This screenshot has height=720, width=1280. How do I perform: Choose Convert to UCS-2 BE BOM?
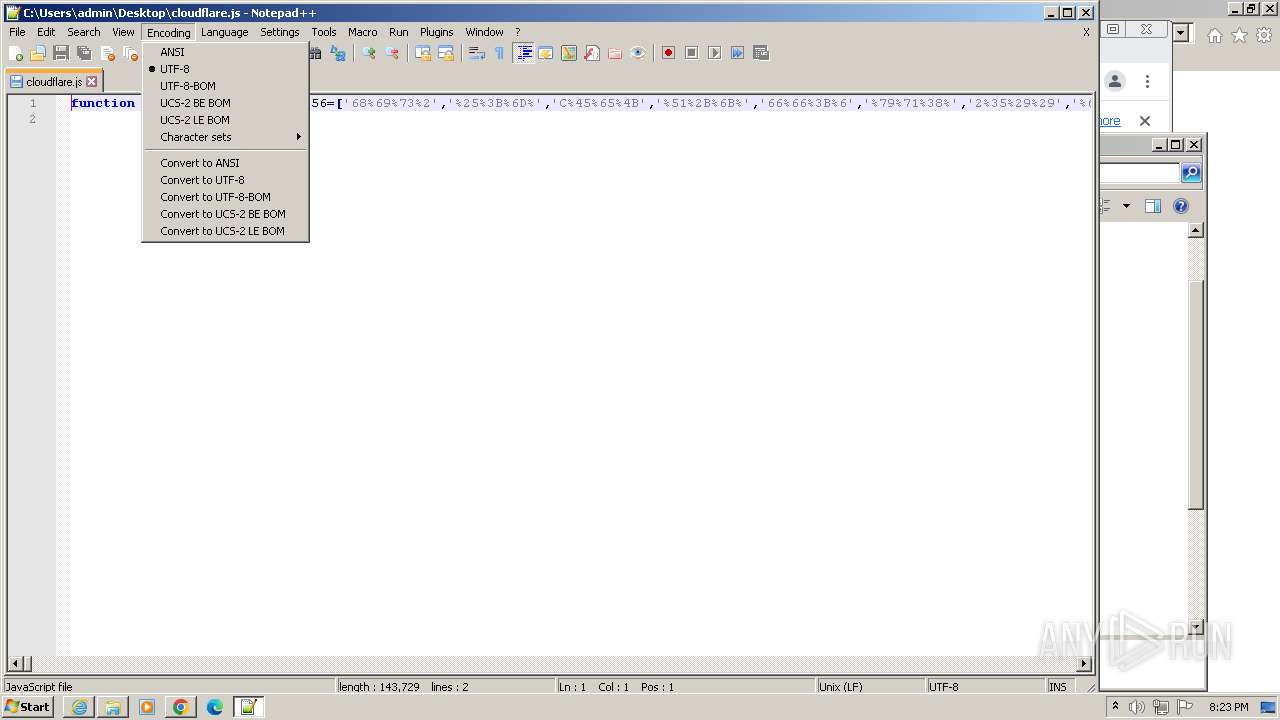point(225,214)
